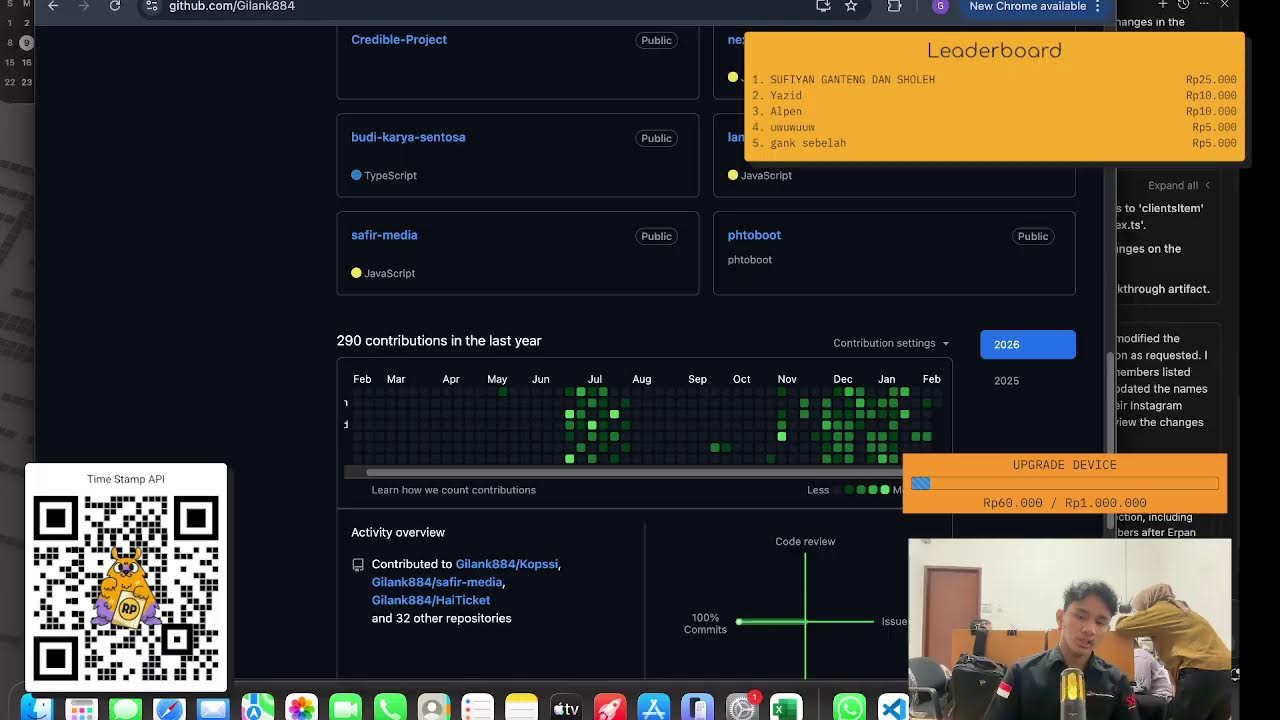Click 'and 32 other repositories' text

[x=441, y=618]
